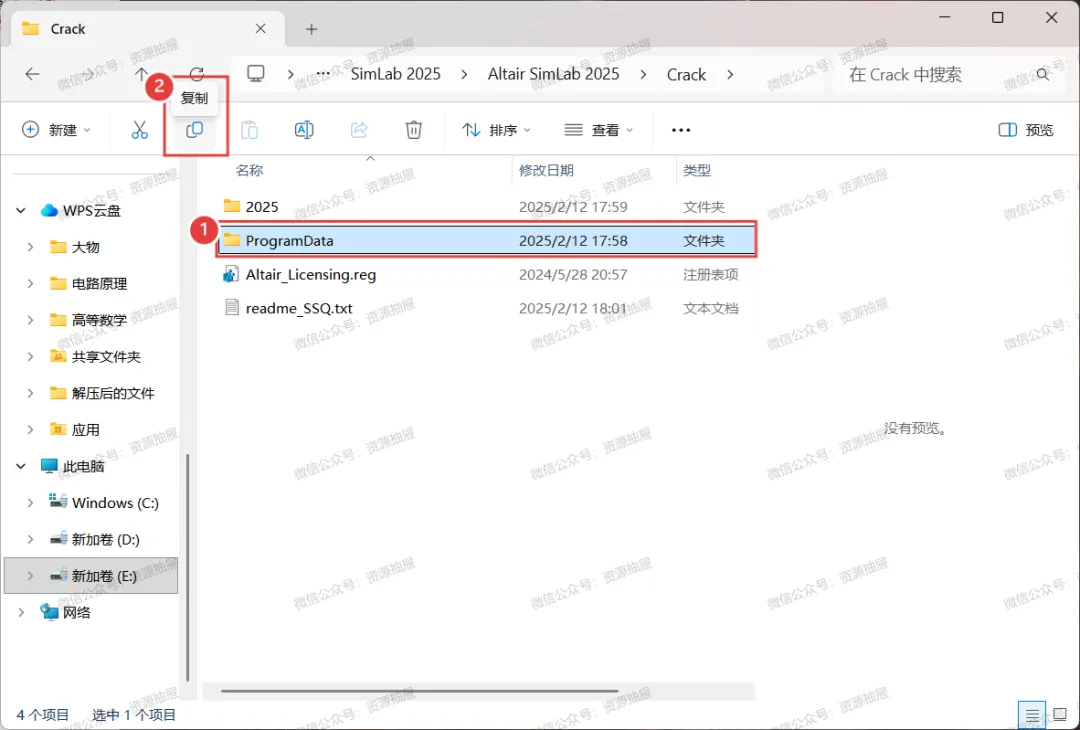The image size is (1080, 730).
Task: Open the View dropdown
Action: pyautogui.click(x=599, y=130)
